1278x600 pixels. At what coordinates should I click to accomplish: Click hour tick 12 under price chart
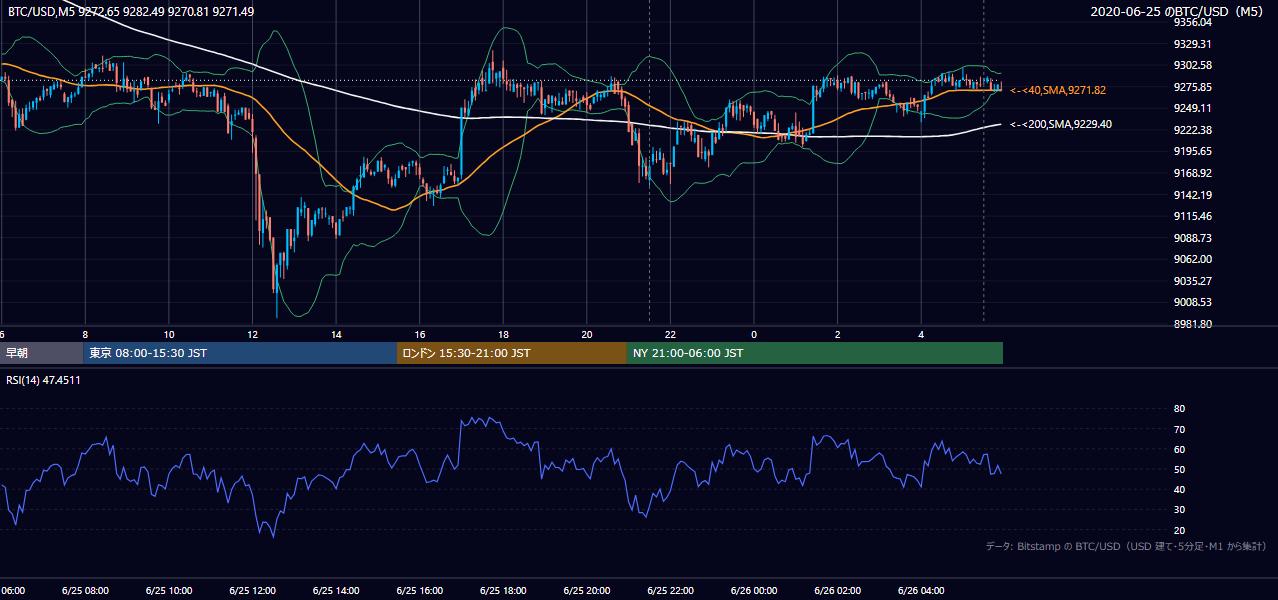tap(252, 334)
